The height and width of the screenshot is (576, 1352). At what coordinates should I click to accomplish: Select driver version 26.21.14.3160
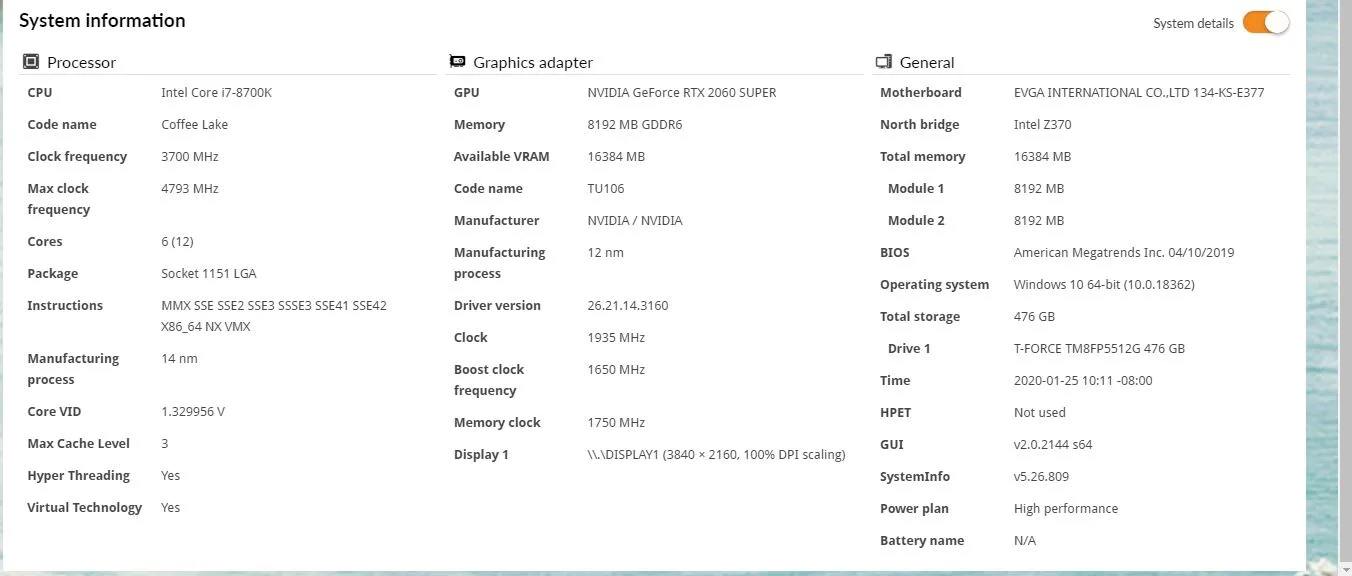628,306
